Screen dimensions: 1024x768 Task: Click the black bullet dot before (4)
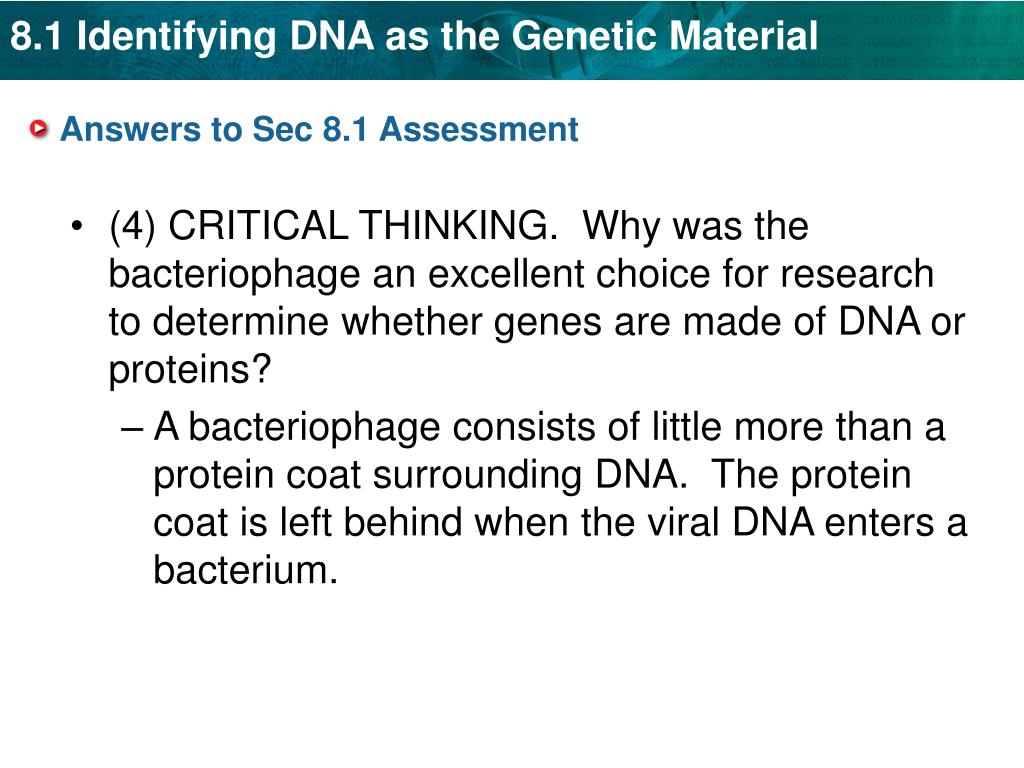(x=77, y=226)
